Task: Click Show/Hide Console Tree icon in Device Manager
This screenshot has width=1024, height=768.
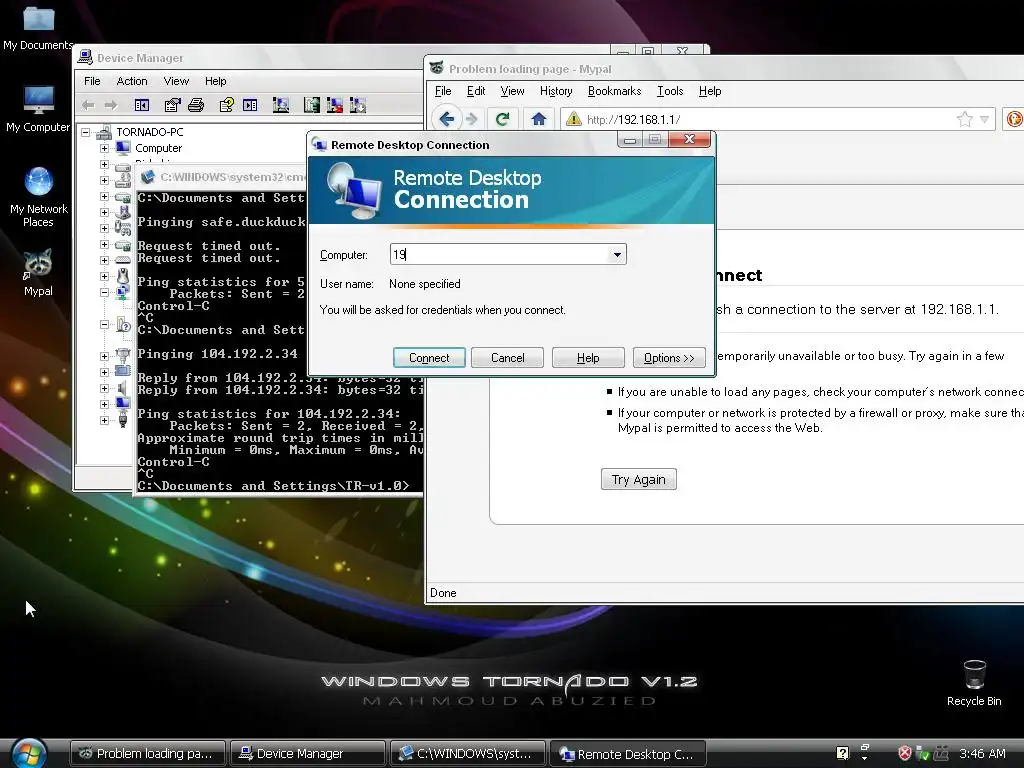Action: (x=142, y=105)
